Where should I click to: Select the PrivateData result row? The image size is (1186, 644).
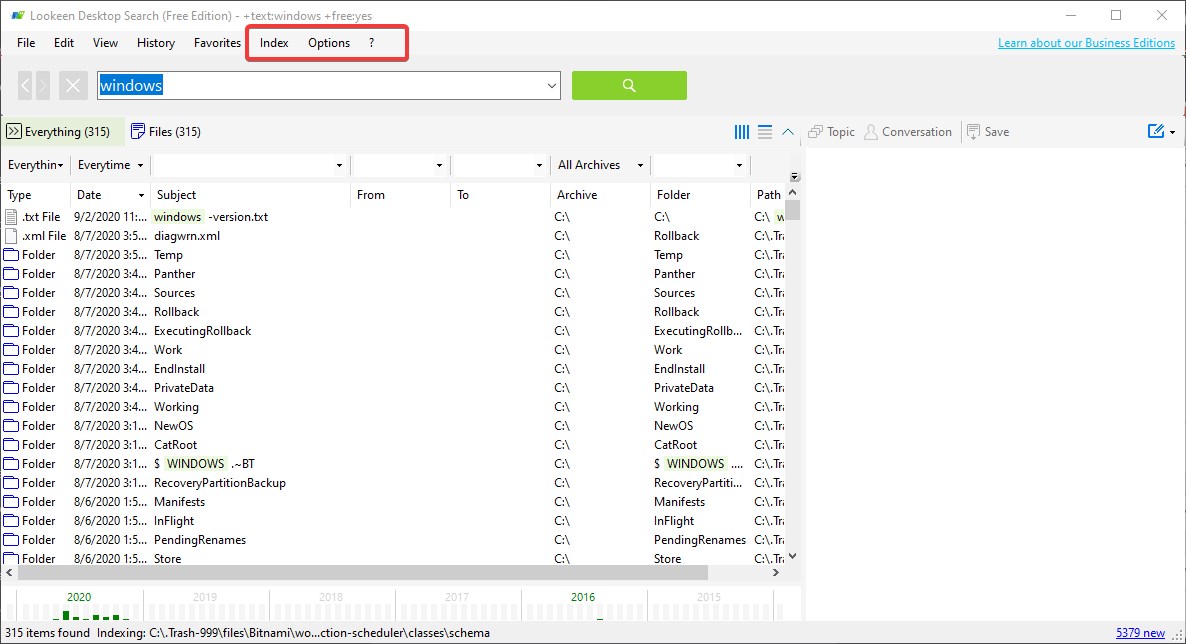[393, 387]
